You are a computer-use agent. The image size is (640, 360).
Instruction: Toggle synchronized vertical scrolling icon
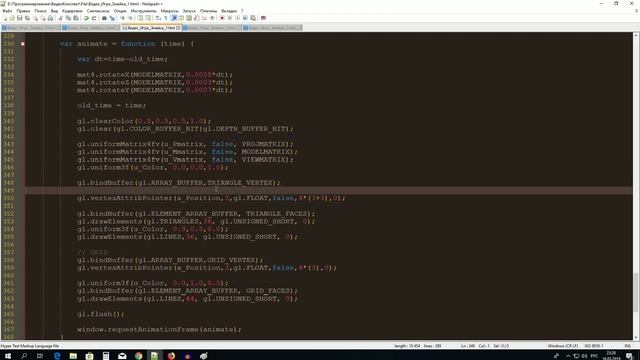click(x=140, y=18)
